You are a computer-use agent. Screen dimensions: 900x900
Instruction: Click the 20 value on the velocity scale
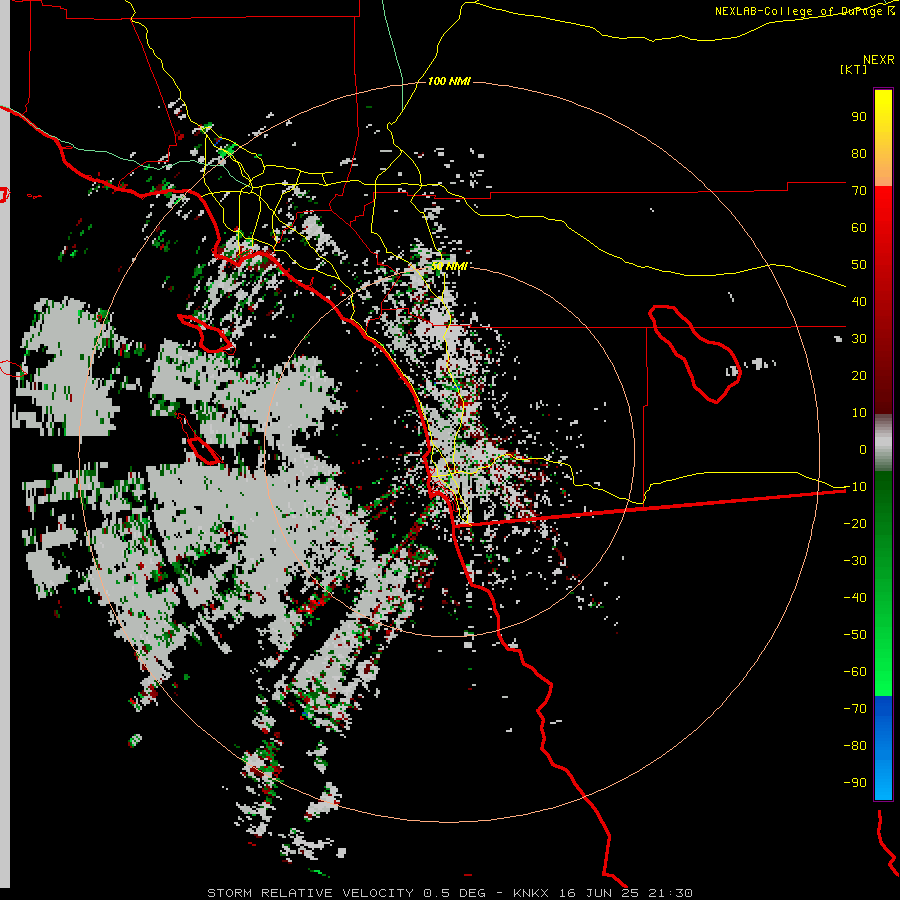click(859, 375)
